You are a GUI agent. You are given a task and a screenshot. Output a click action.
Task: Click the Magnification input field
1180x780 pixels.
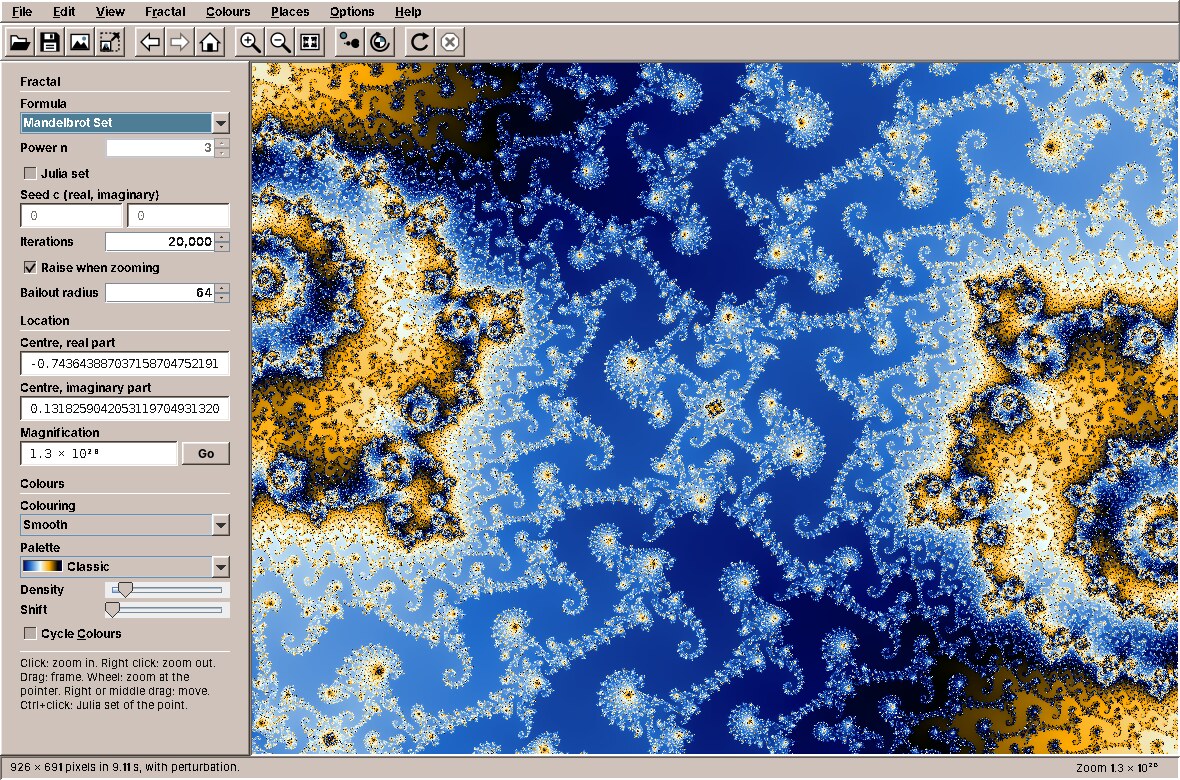[x=99, y=453]
